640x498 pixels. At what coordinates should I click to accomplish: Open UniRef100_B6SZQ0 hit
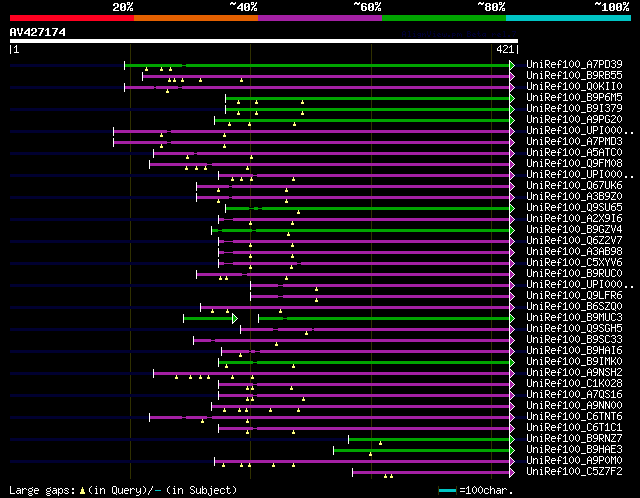[574, 307]
